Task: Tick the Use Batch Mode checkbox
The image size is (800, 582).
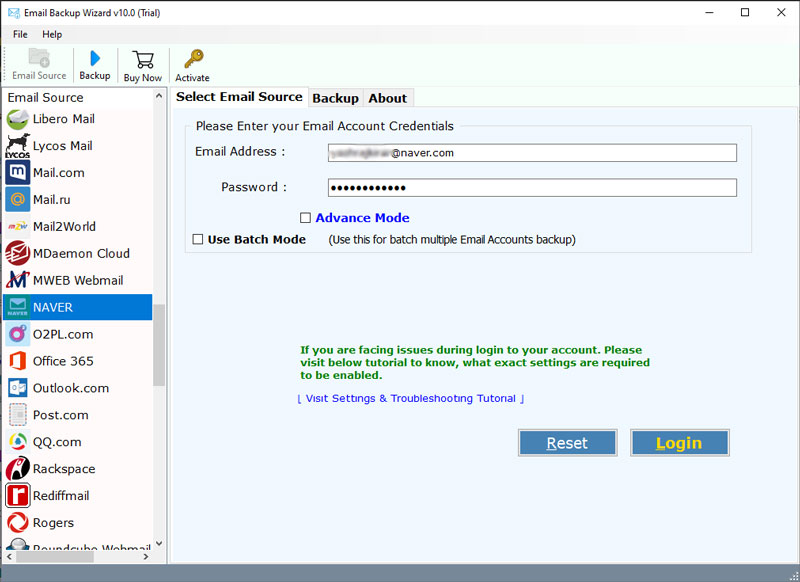Action: 198,240
